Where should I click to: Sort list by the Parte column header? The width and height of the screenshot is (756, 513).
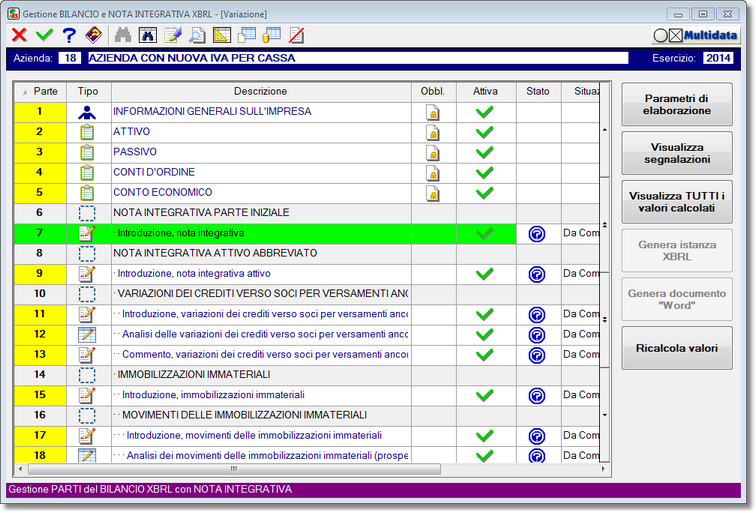[x=40, y=92]
